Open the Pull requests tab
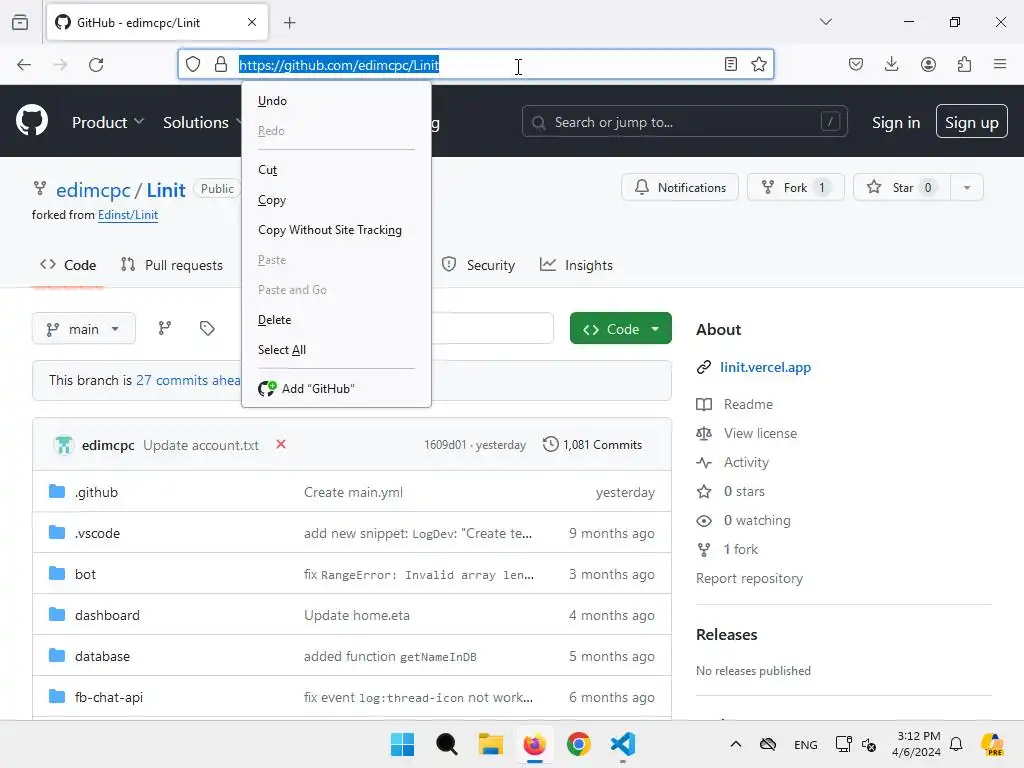Image resolution: width=1024 pixels, height=768 pixels. (x=172, y=265)
